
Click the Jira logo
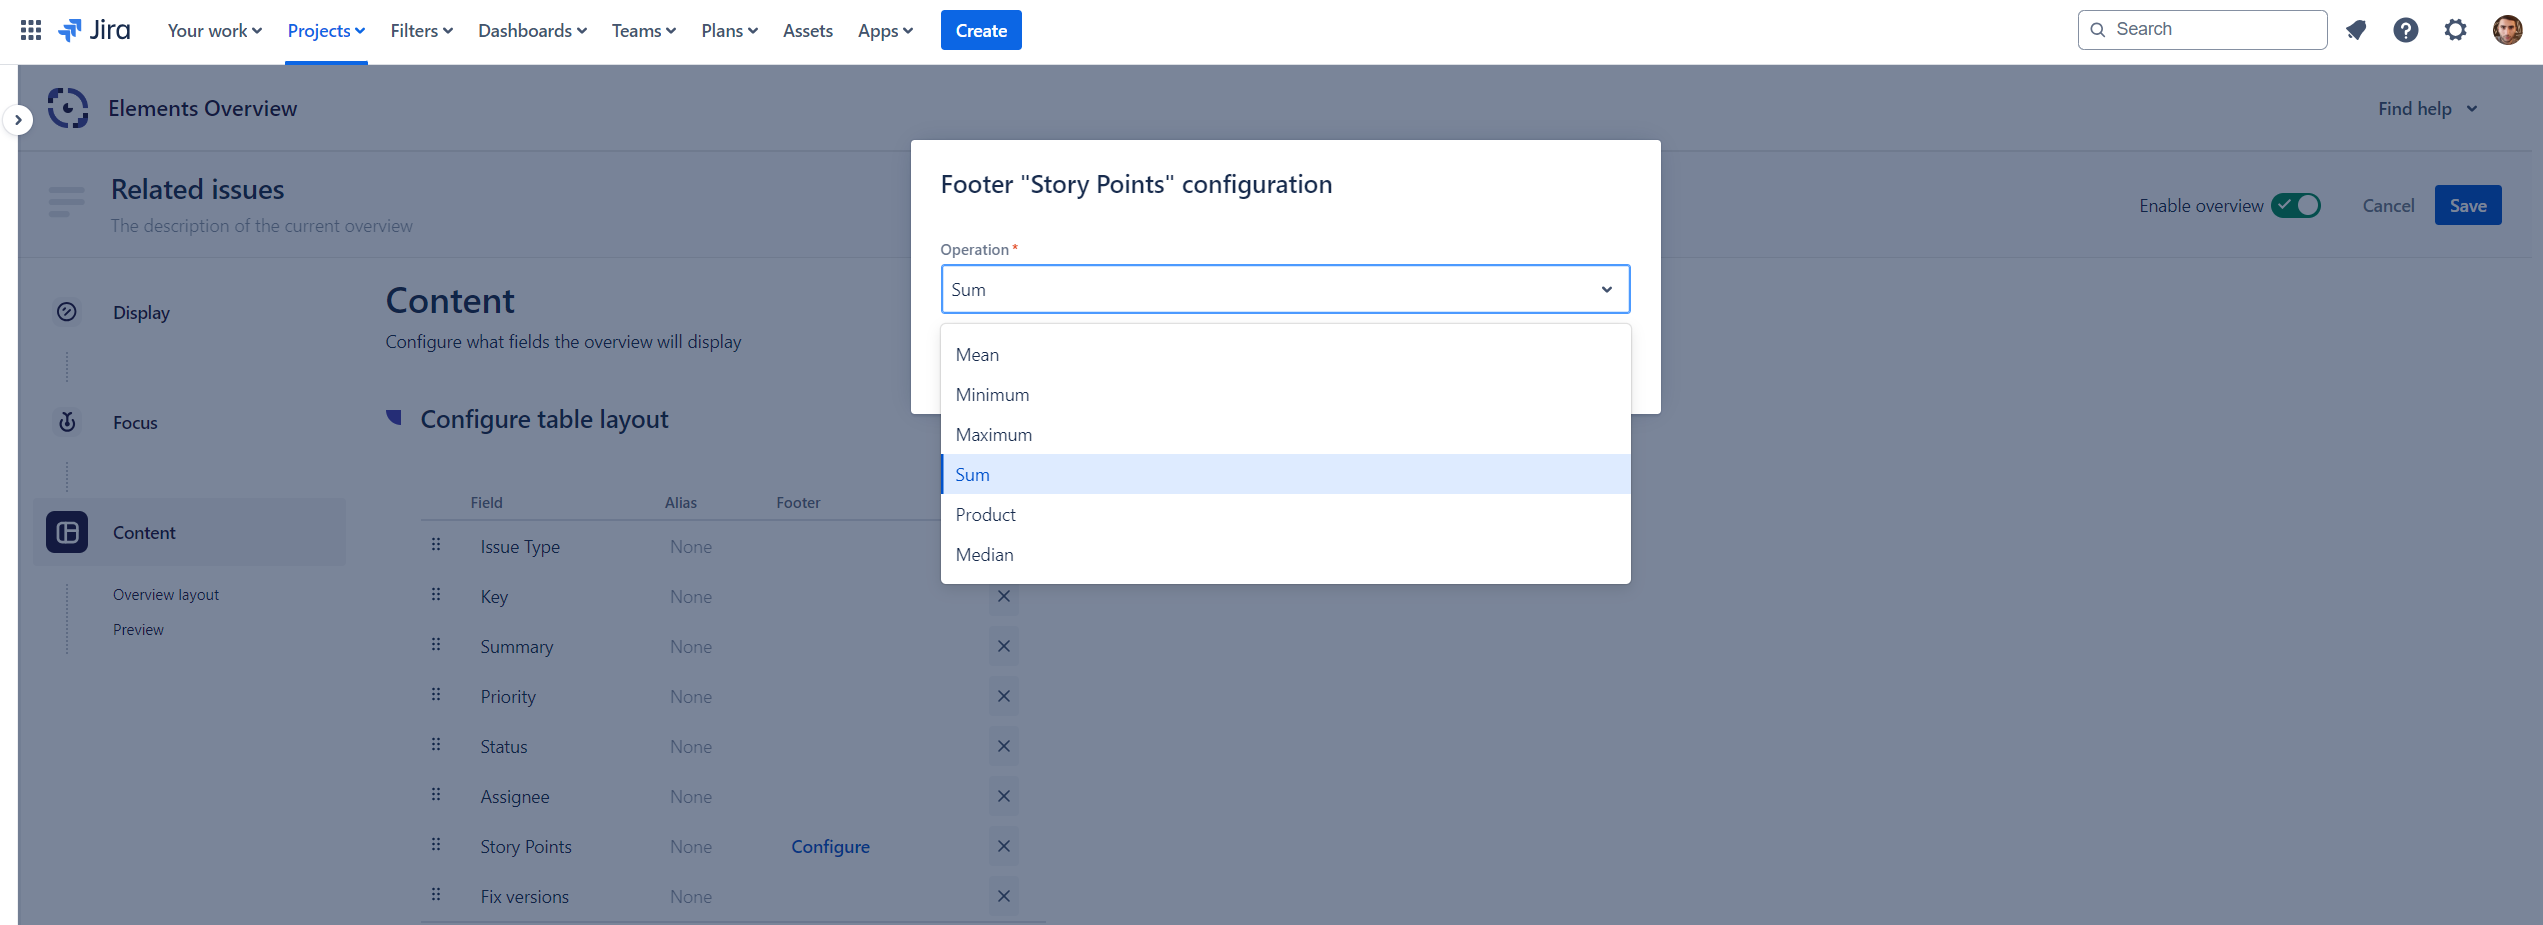[95, 30]
